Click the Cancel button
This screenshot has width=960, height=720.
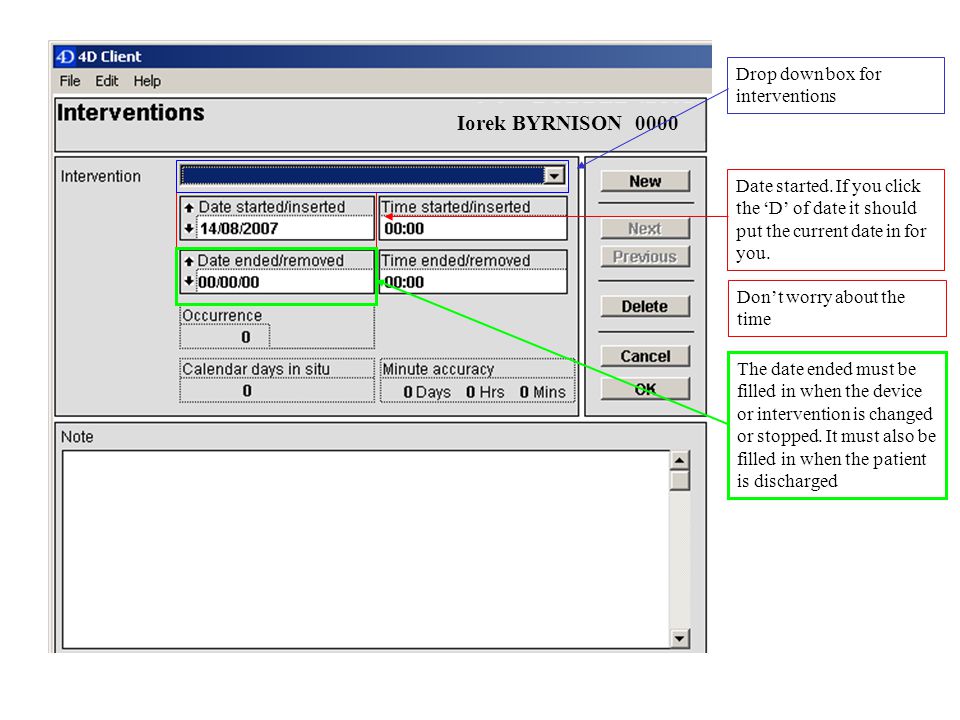(645, 356)
